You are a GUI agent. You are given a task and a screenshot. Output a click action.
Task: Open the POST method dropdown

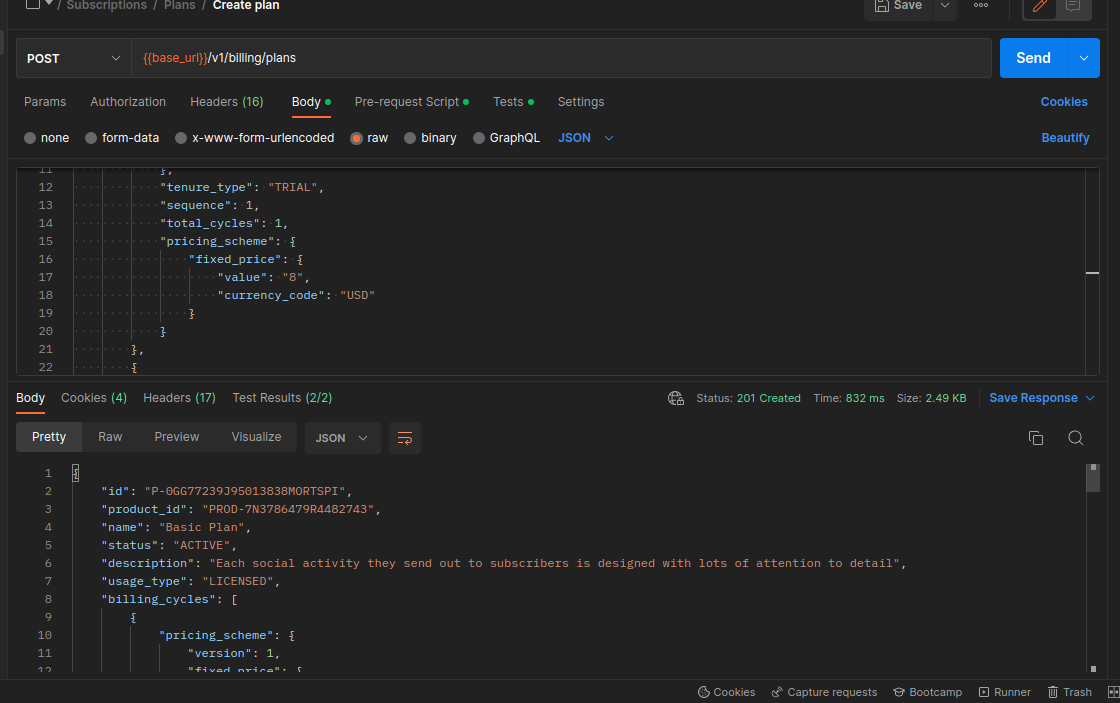[74, 58]
